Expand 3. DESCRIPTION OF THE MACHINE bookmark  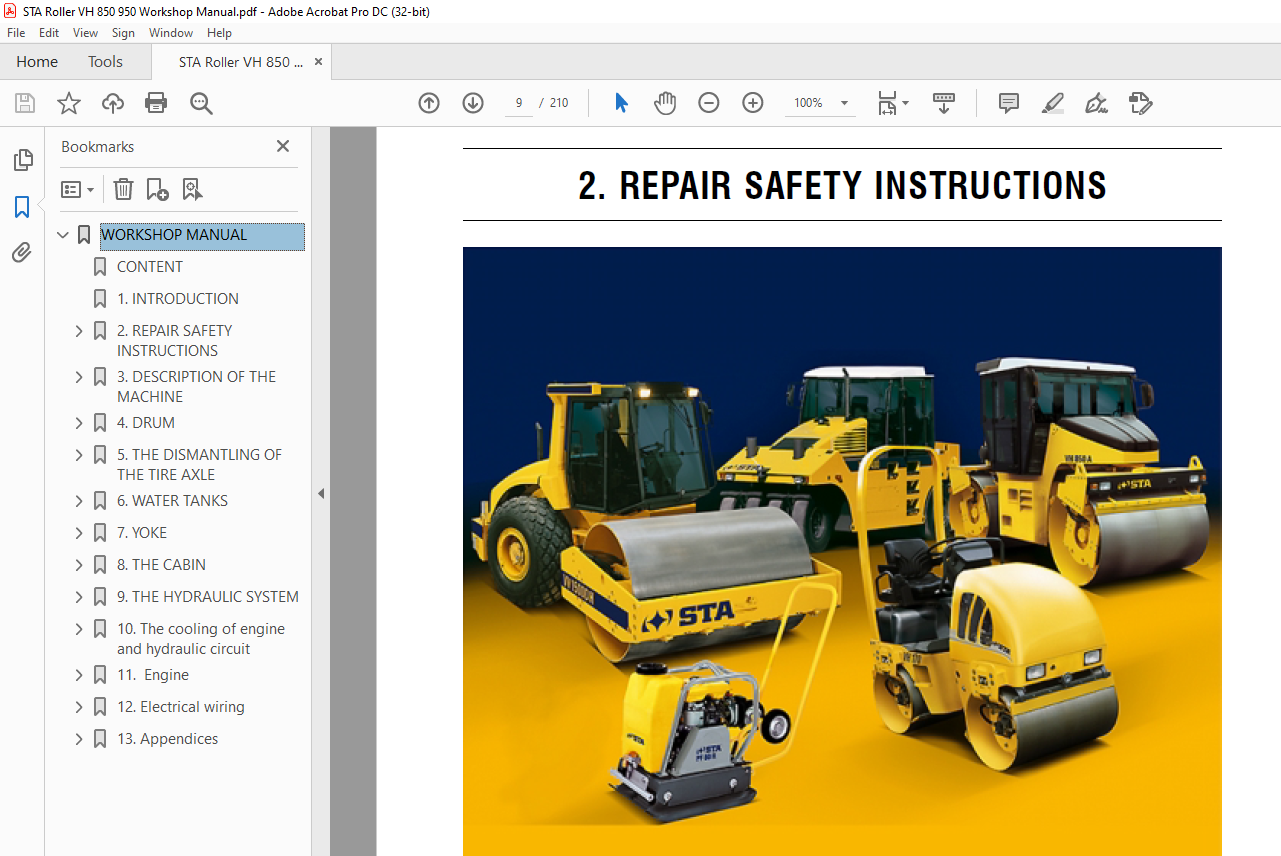pos(79,377)
